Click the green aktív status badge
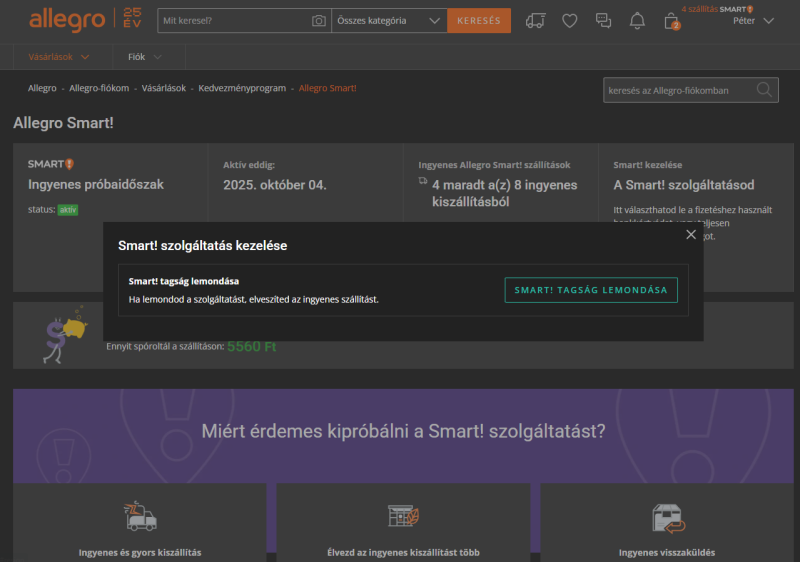Screen dimensions: 800x562 (68, 210)
